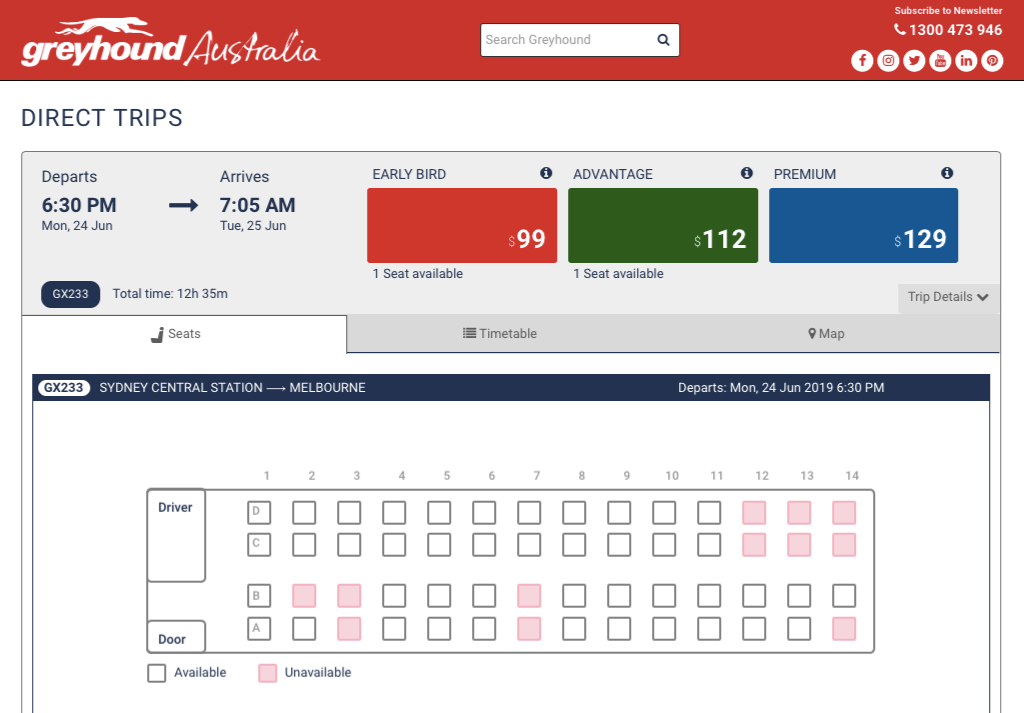The image size is (1024, 713).
Task: Select seat in row C, column 11
Action: coord(709,545)
